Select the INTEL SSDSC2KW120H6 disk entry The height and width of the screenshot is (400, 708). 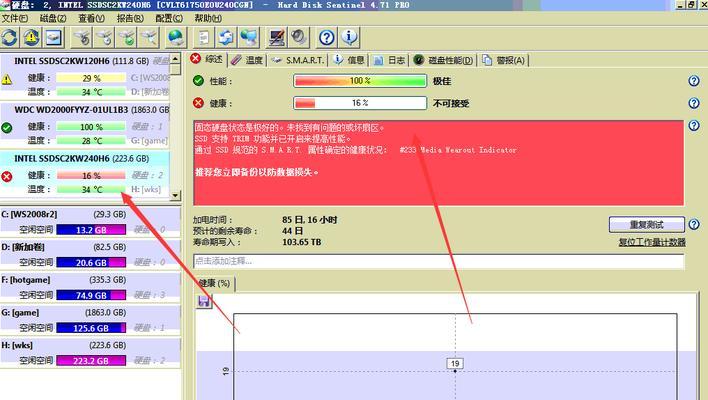pyautogui.click(x=85, y=76)
